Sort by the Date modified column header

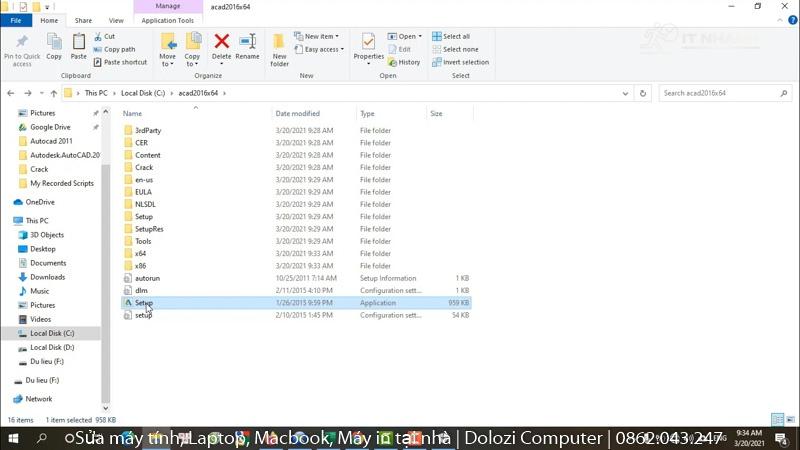[297, 113]
